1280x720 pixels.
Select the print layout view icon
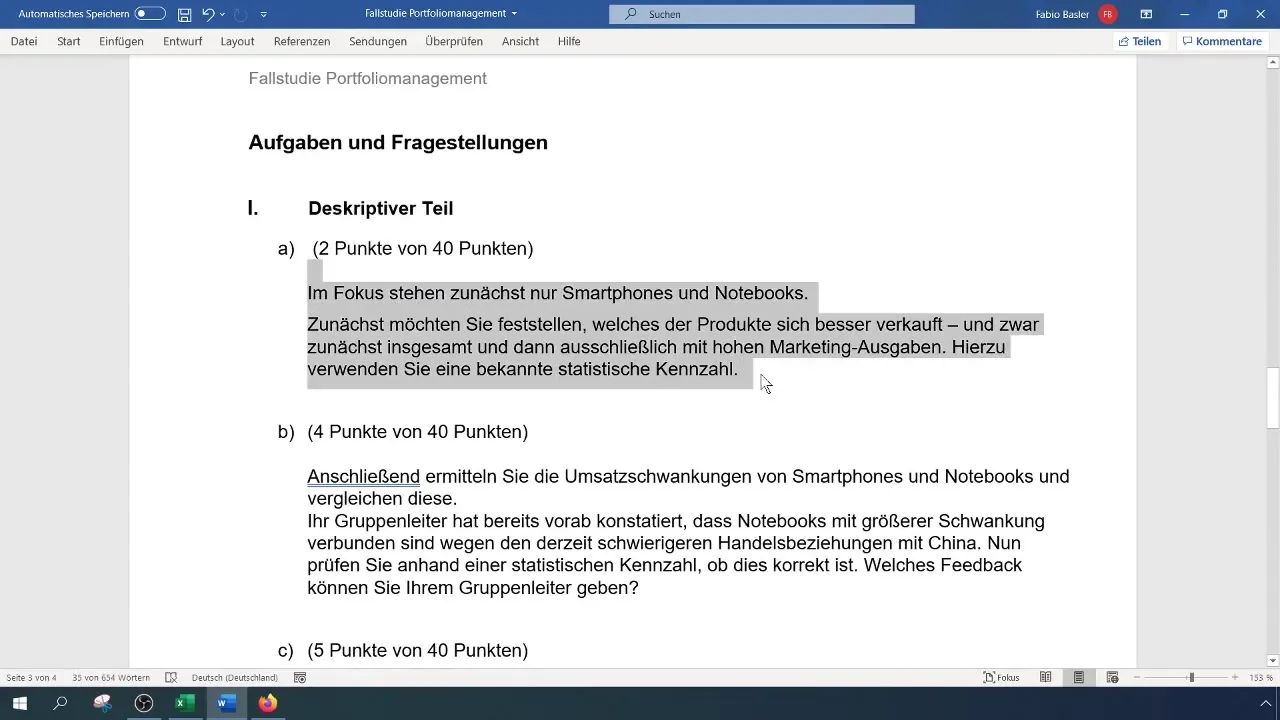pos(1079,677)
